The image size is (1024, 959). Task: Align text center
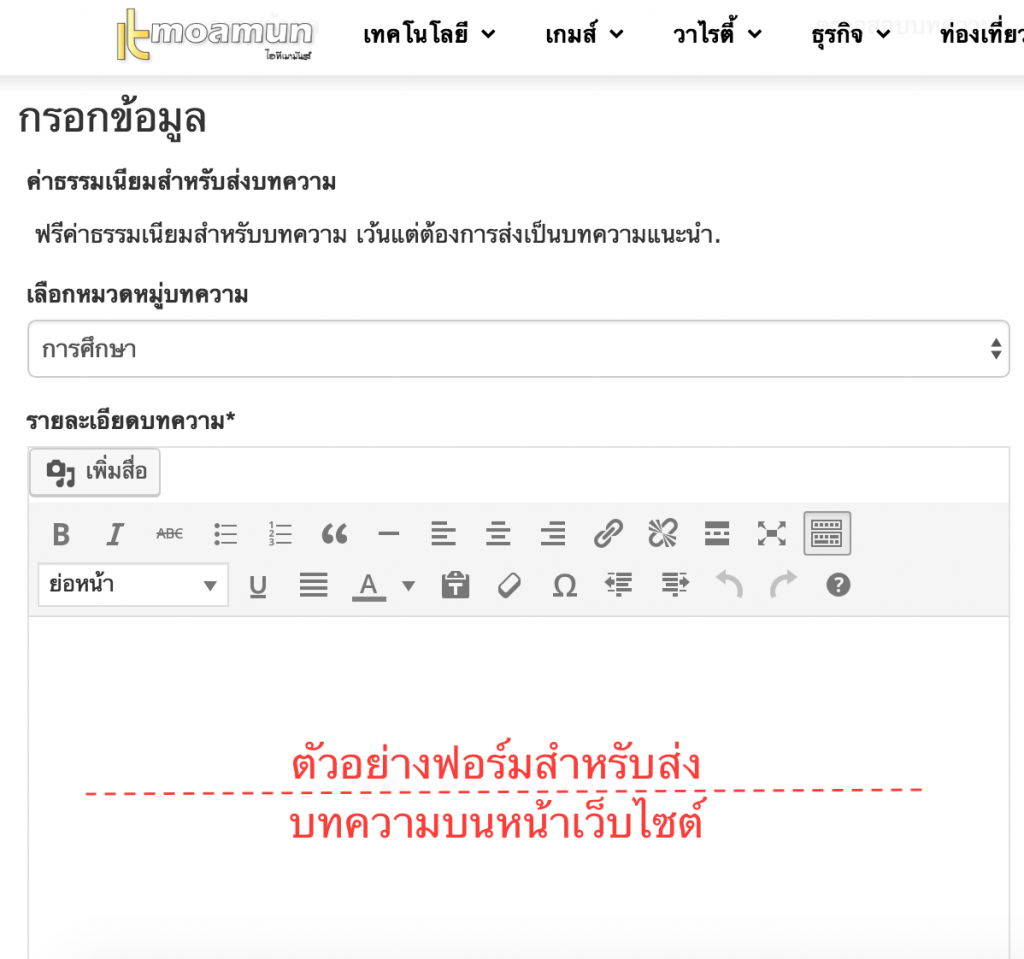(498, 534)
